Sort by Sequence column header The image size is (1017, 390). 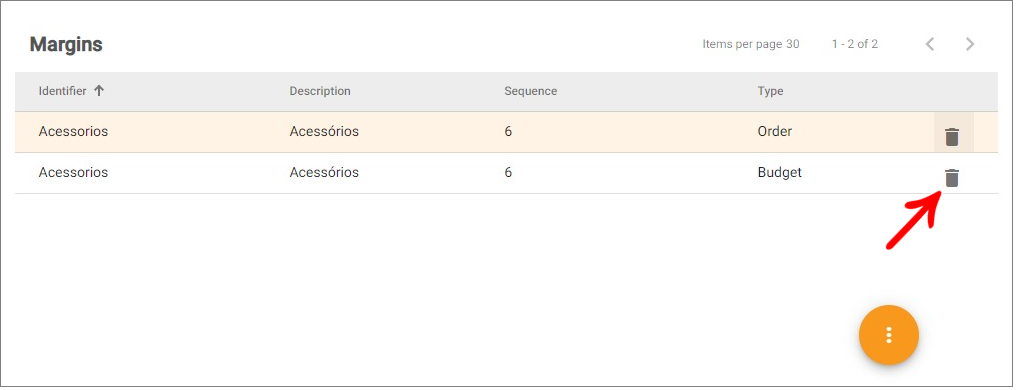click(x=531, y=91)
